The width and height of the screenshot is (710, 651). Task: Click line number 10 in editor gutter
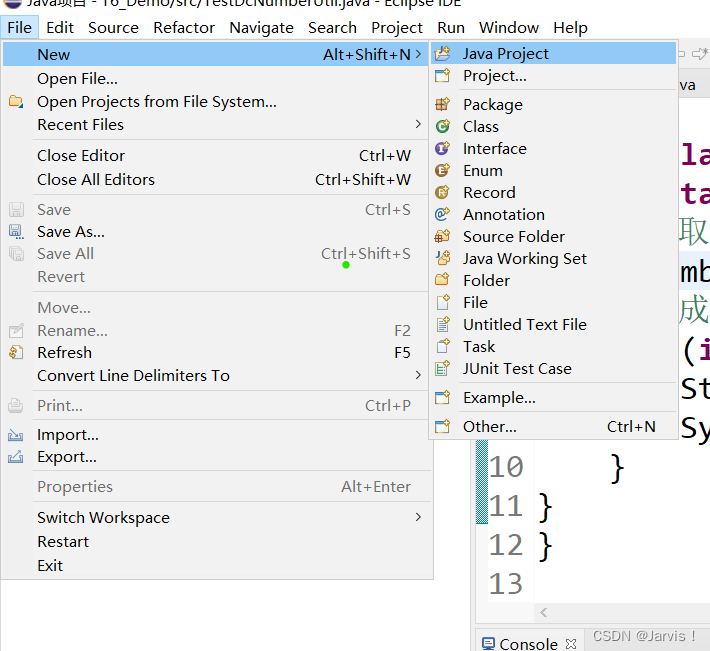click(x=506, y=467)
